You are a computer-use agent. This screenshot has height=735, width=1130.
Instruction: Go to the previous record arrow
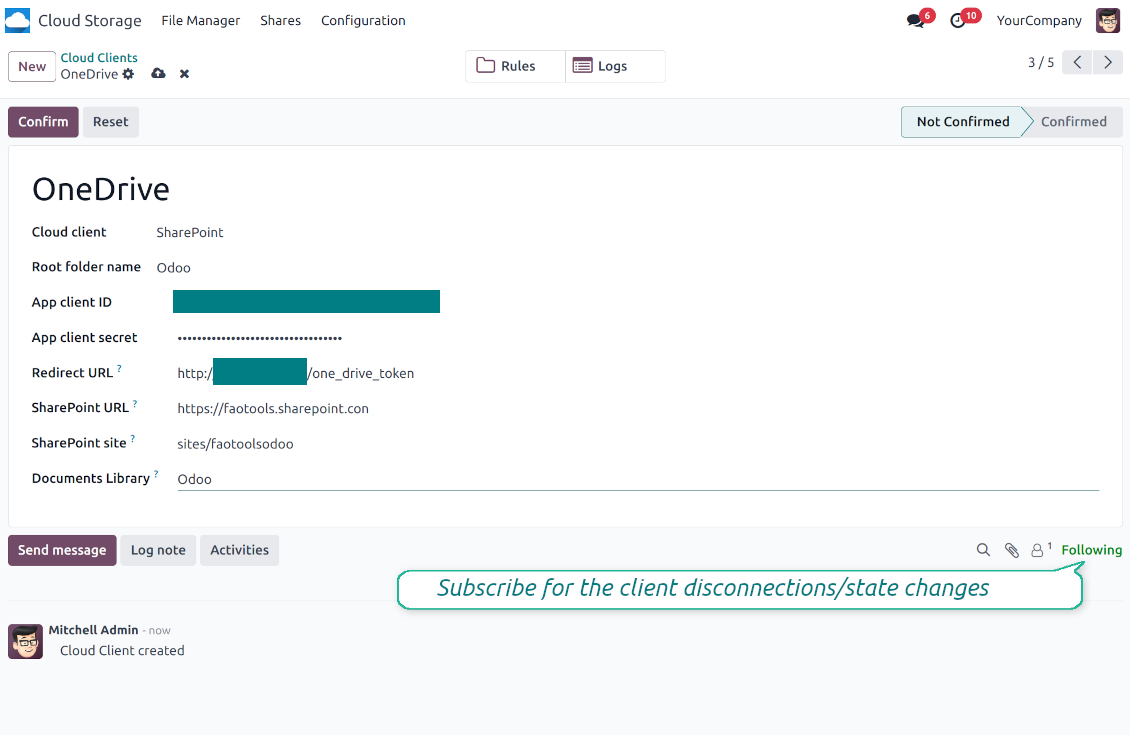1077,62
